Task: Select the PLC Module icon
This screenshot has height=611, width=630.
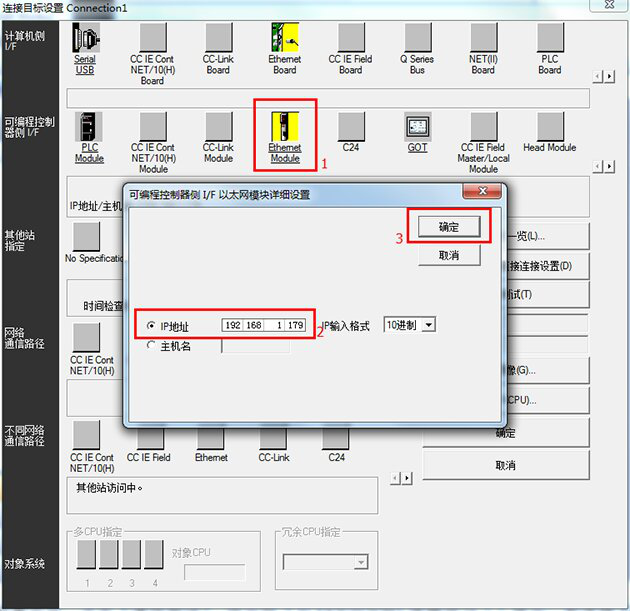Action: click(x=89, y=126)
